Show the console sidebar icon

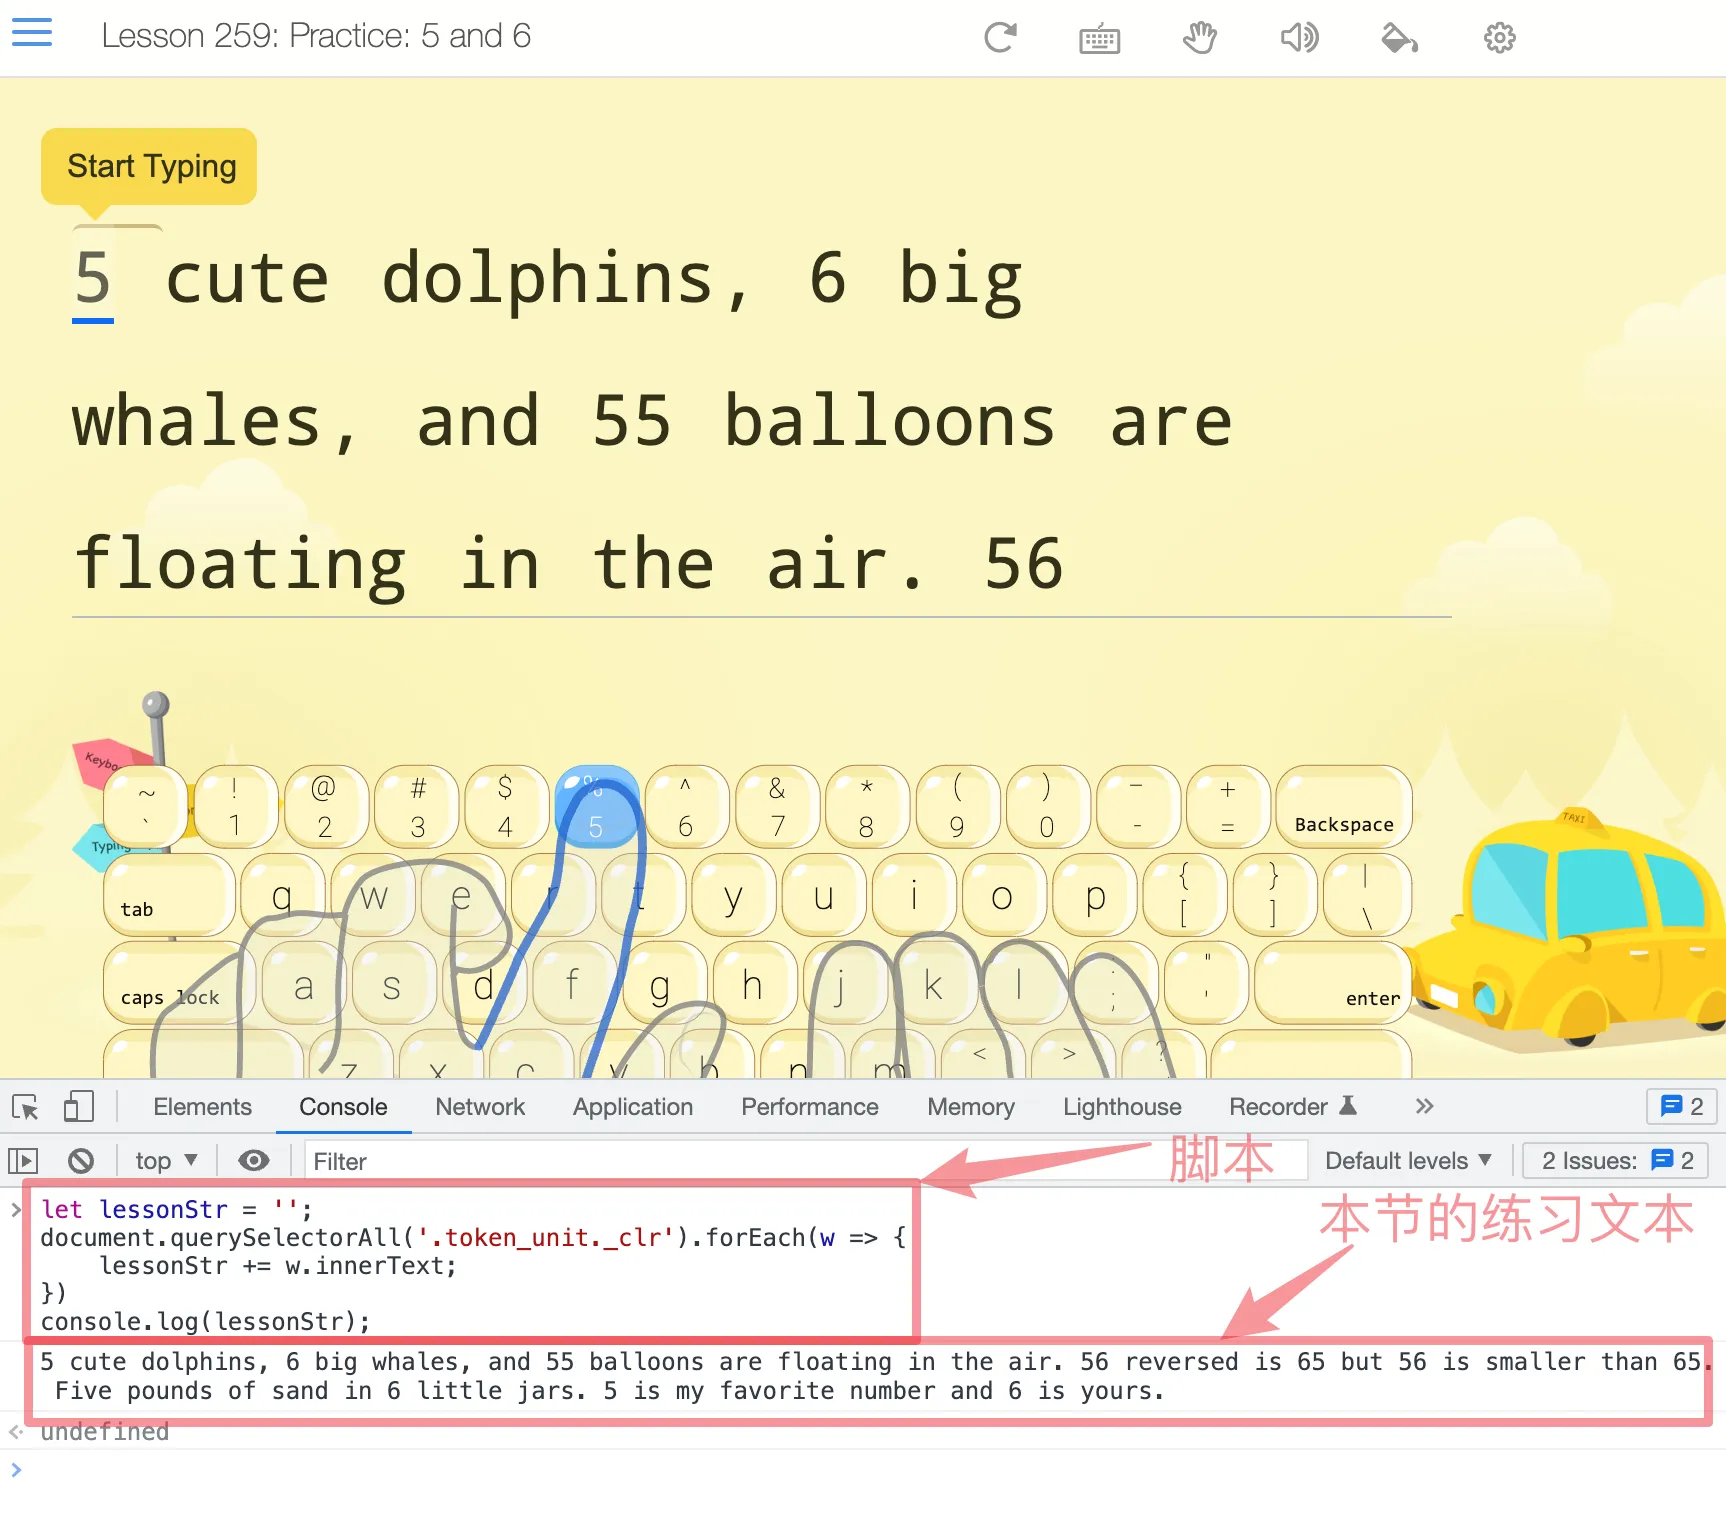tap(23, 1161)
